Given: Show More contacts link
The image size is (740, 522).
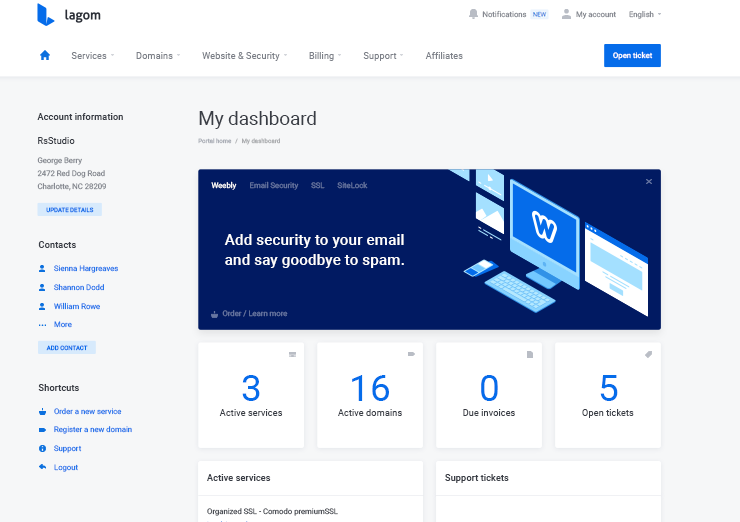Looking at the screenshot, I should click(63, 325).
